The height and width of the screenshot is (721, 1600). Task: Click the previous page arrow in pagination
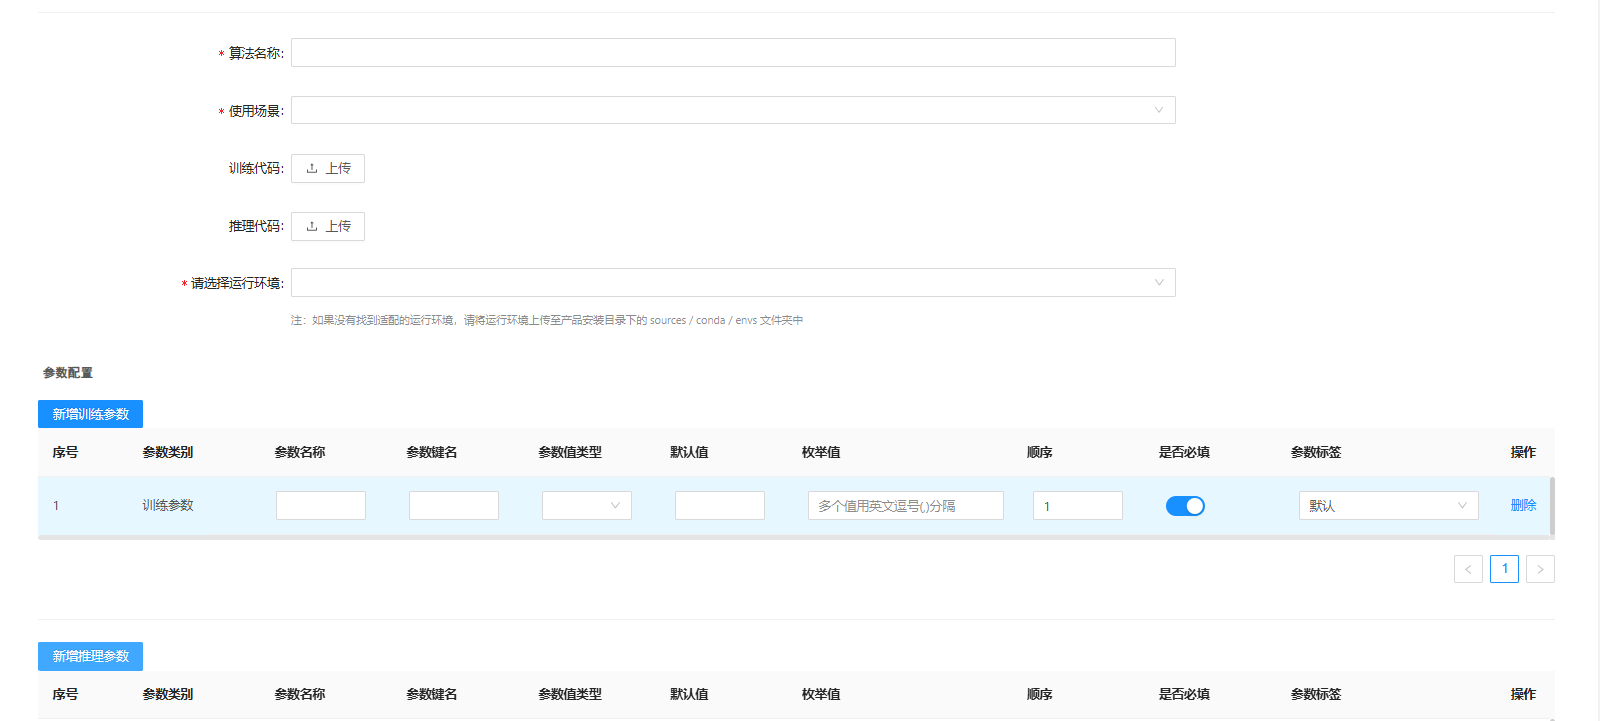(1468, 569)
